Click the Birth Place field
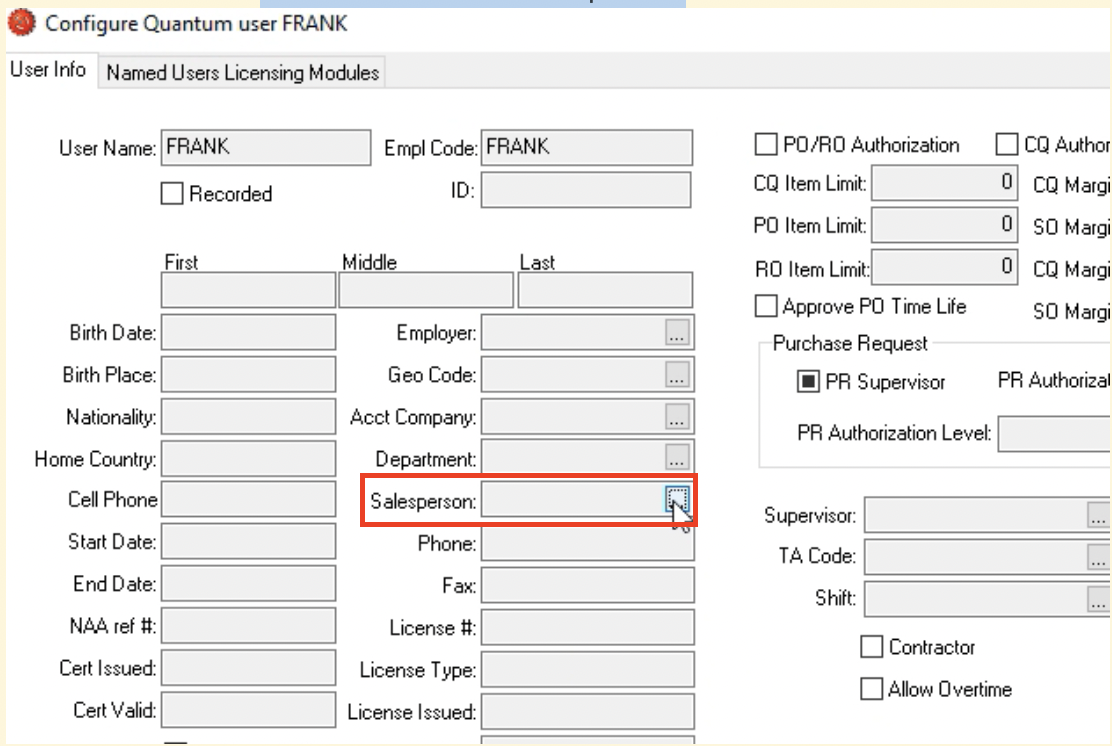 (248, 374)
